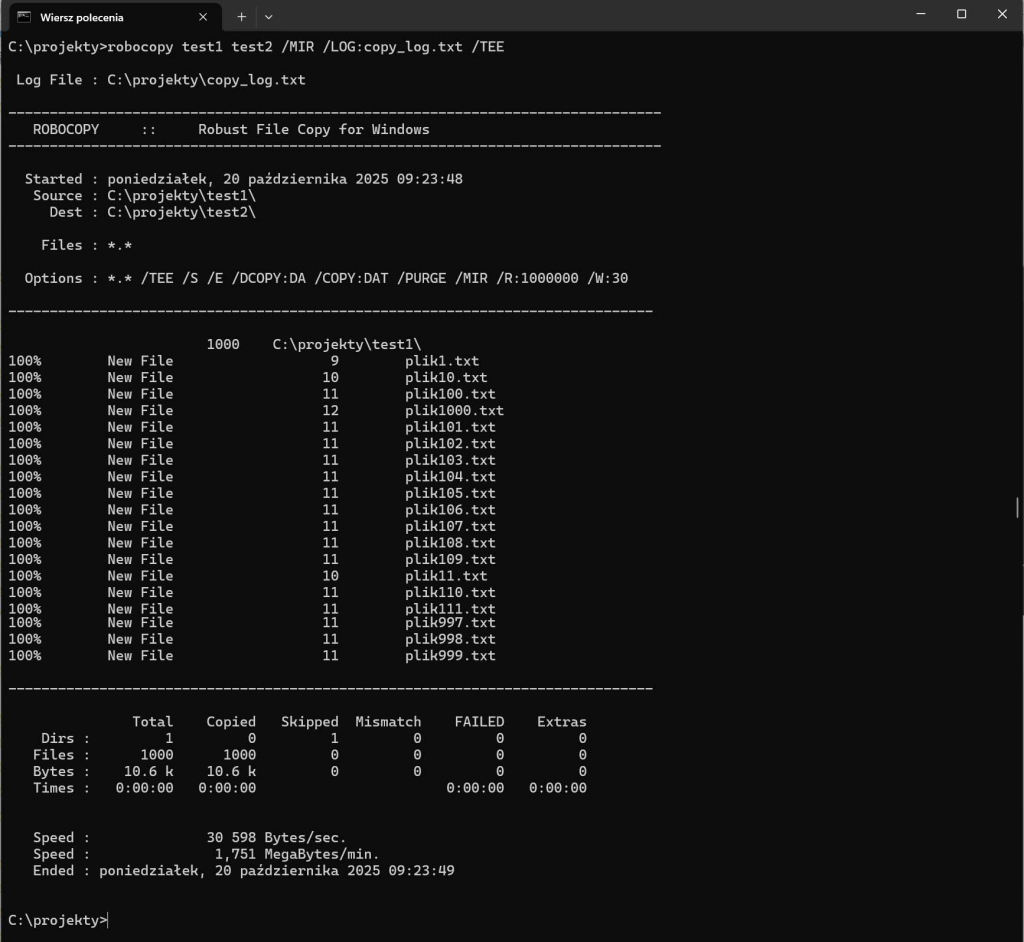Open the tab type dropdown chevron
Screen dimensions: 1024x942
coord(267,16)
